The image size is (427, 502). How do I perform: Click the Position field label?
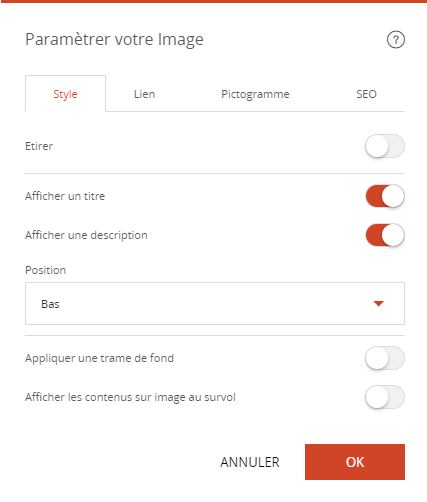tap(46, 270)
